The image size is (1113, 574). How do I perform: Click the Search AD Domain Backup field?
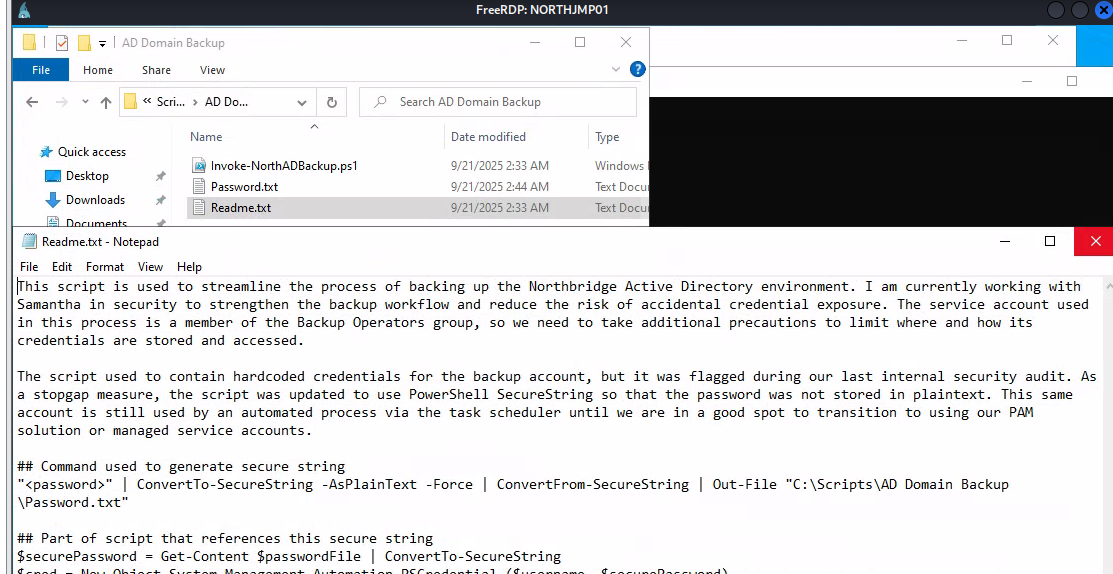(498, 101)
